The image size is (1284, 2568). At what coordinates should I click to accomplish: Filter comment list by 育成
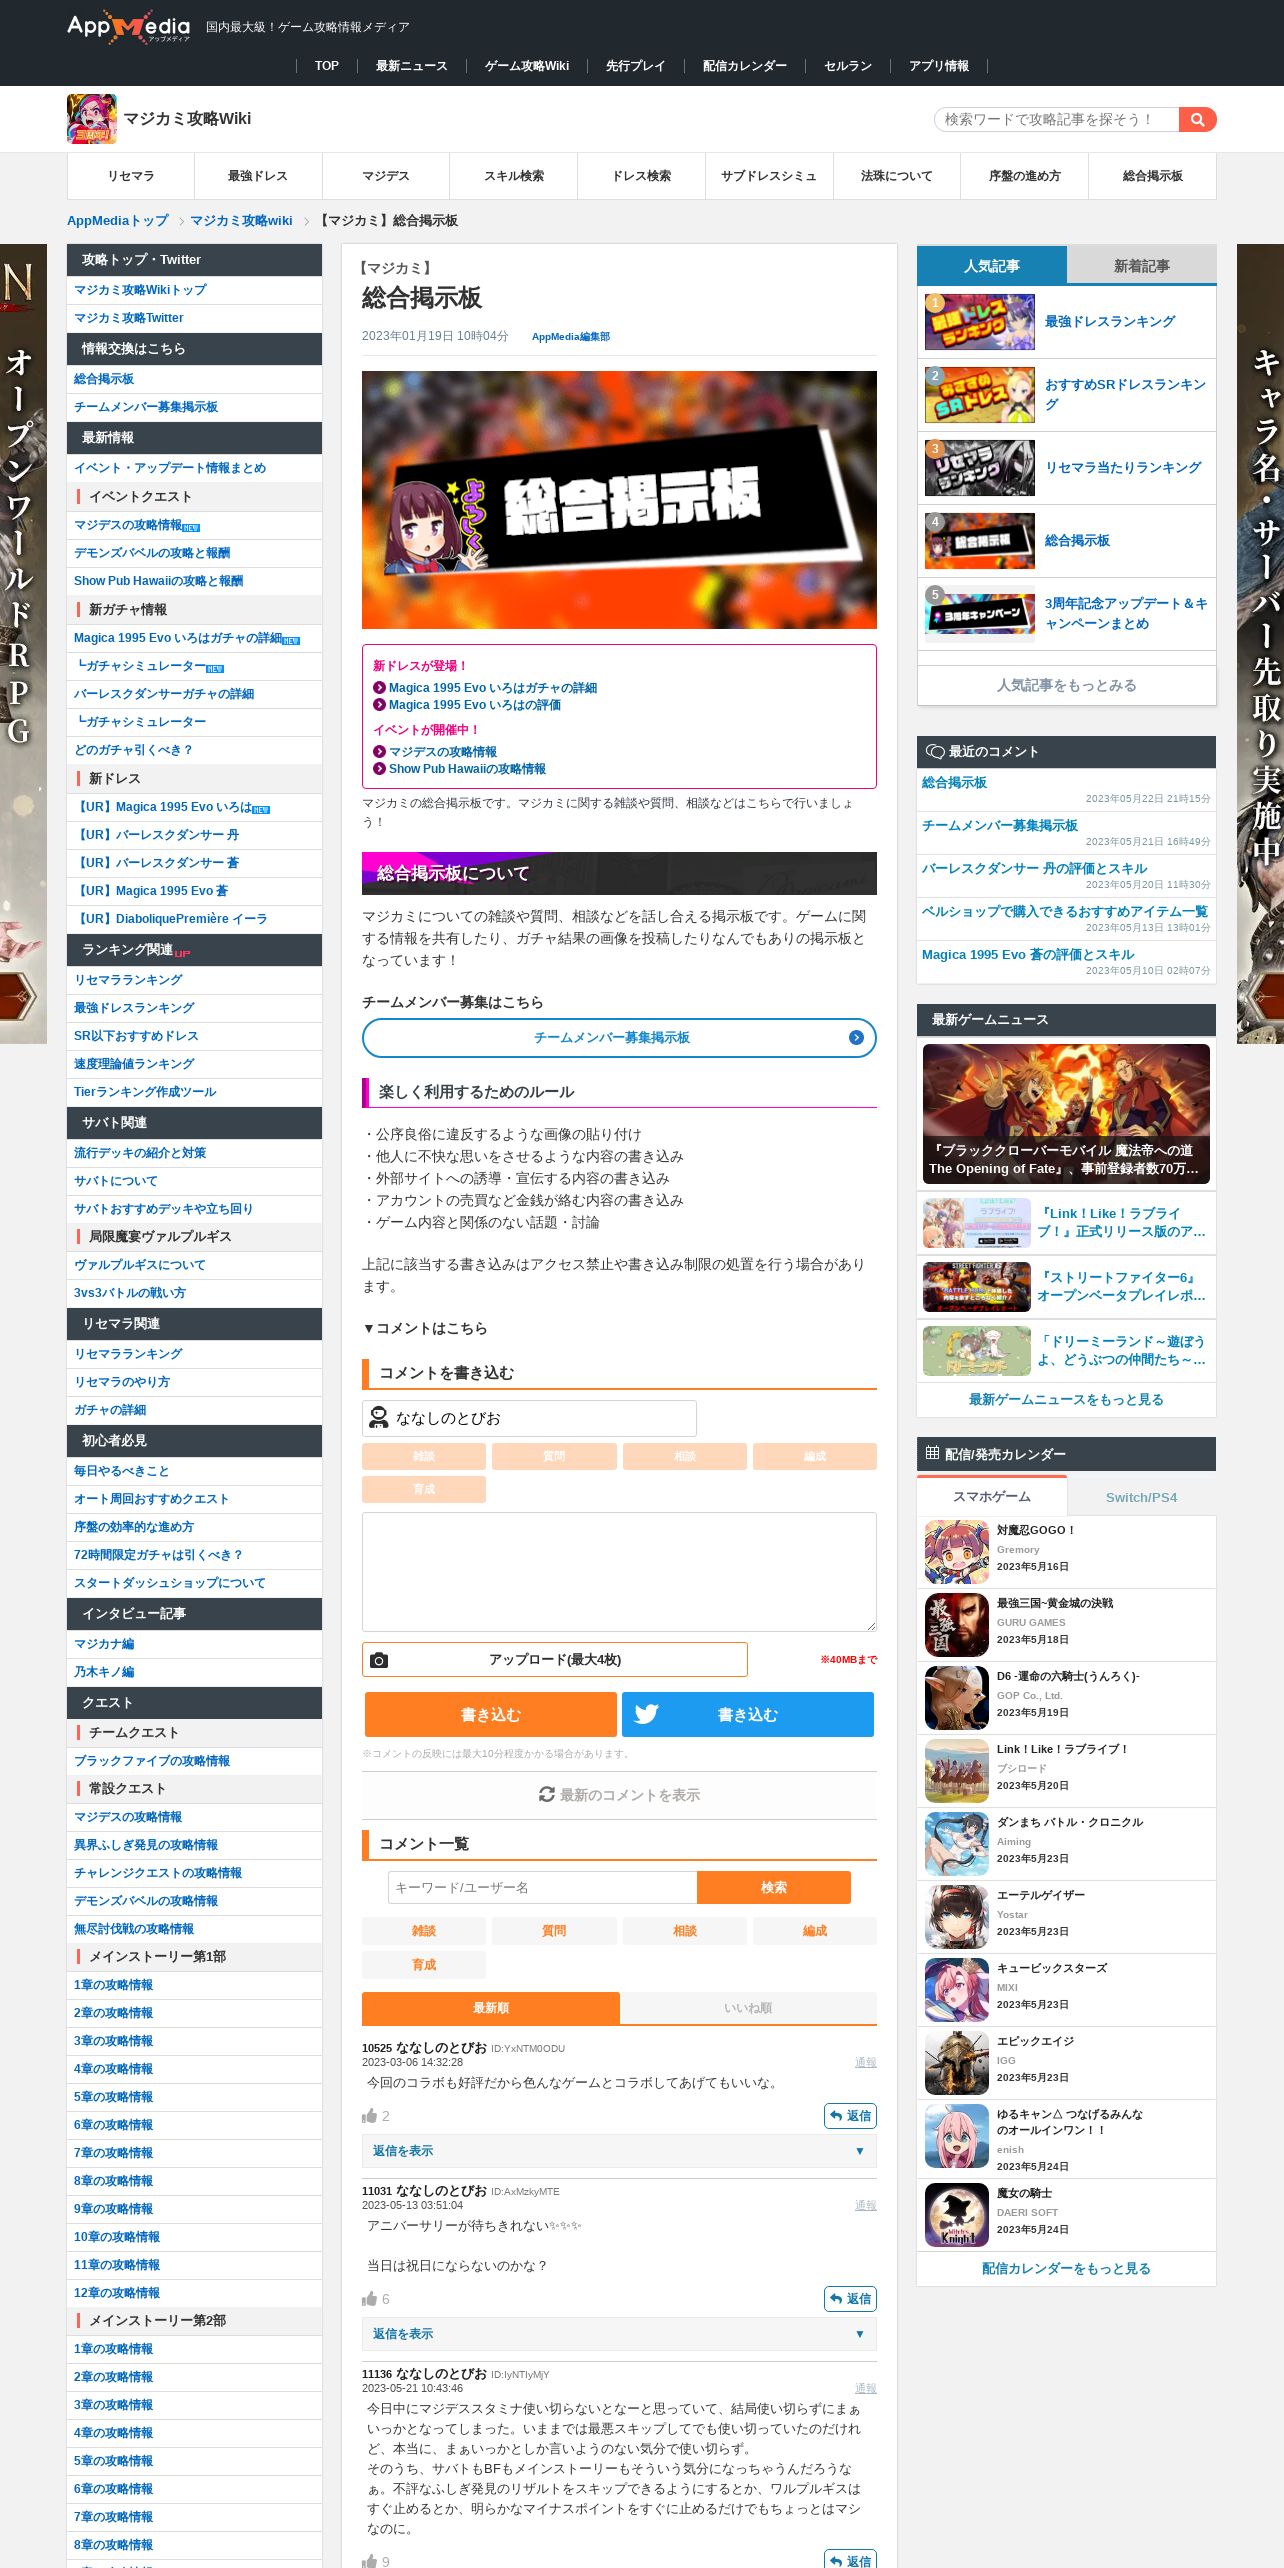click(424, 1965)
